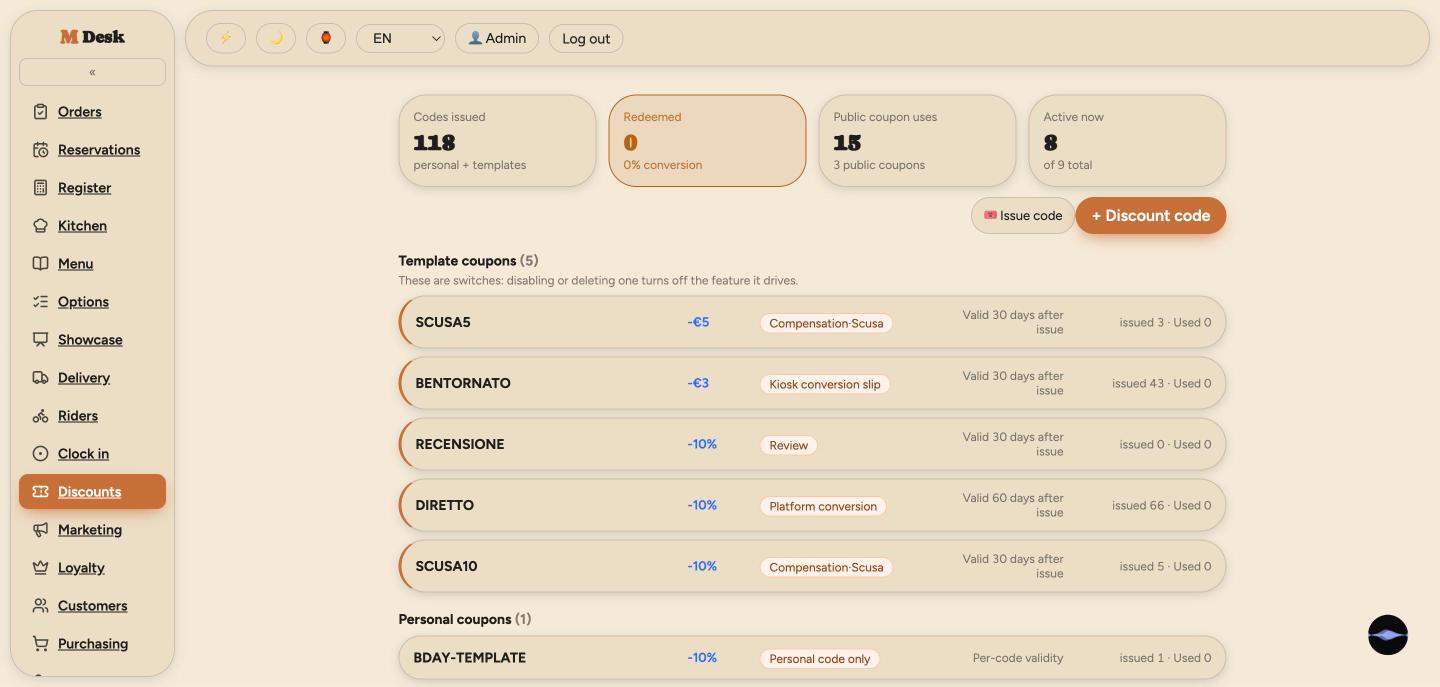Image resolution: width=1440 pixels, height=687 pixels.
Task: Select the Redeemed stat card
Action: click(x=707, y=141)
